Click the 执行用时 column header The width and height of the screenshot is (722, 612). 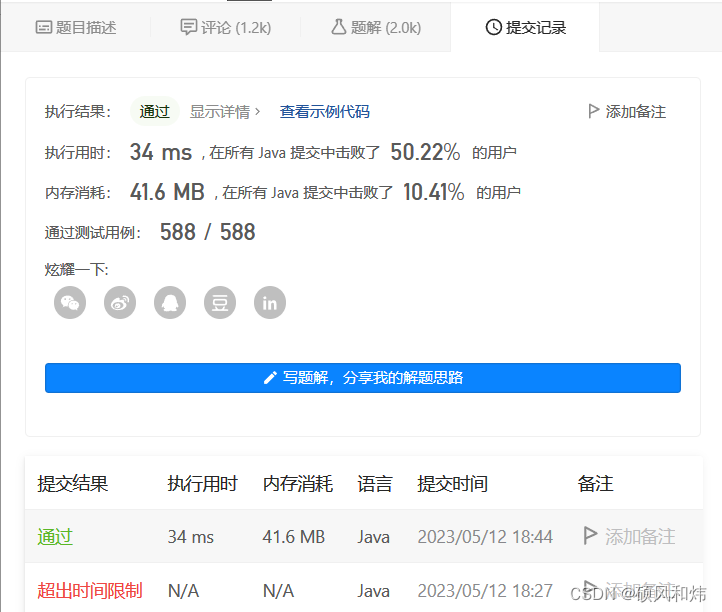[x=202, y=484]
